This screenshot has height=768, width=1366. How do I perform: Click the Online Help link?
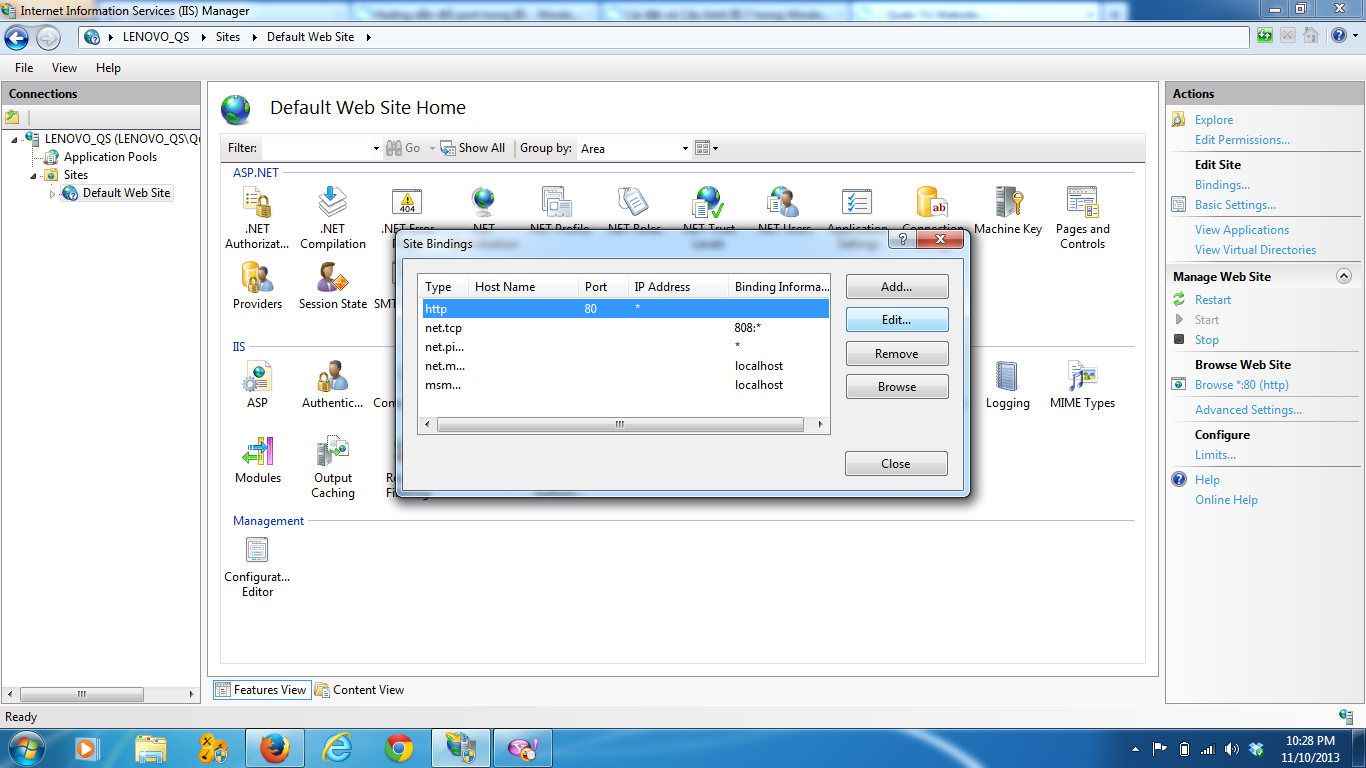pos(1226,500)
